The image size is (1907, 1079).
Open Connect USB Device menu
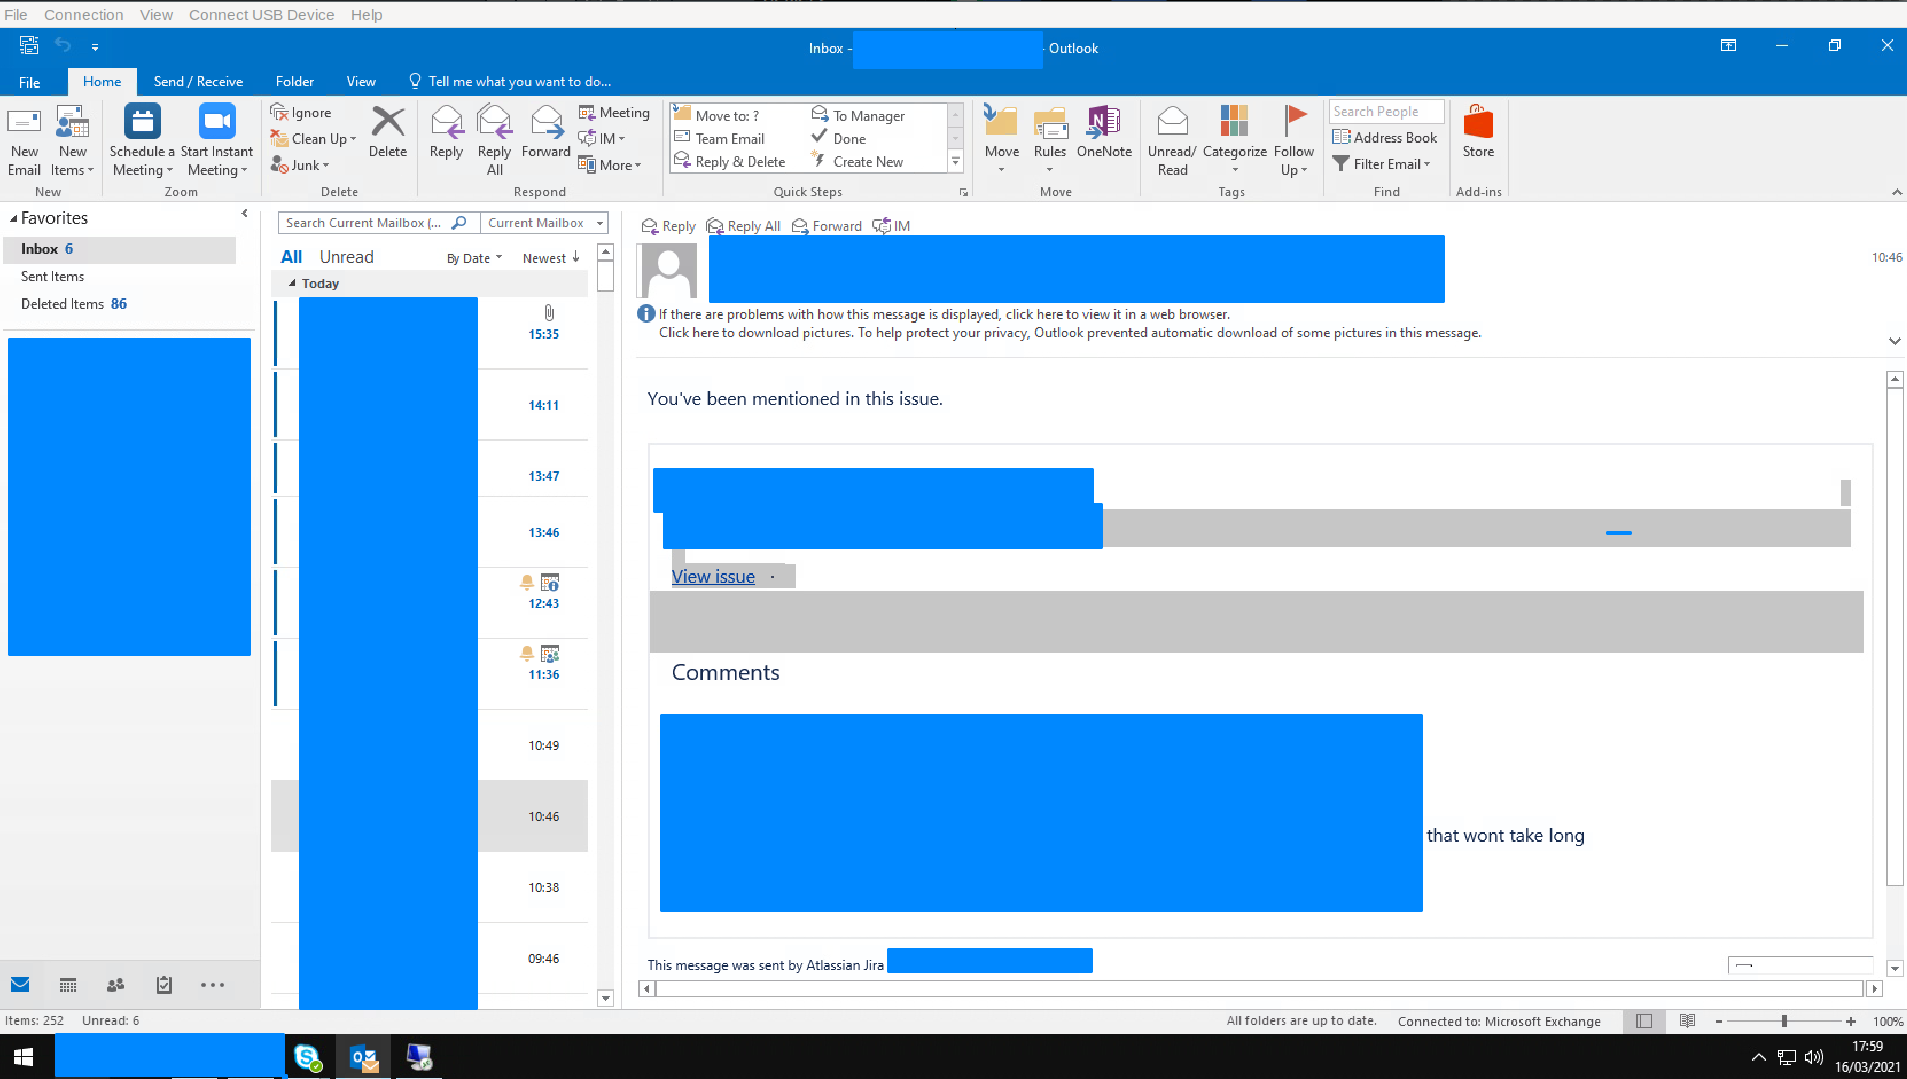click(261, 14)
